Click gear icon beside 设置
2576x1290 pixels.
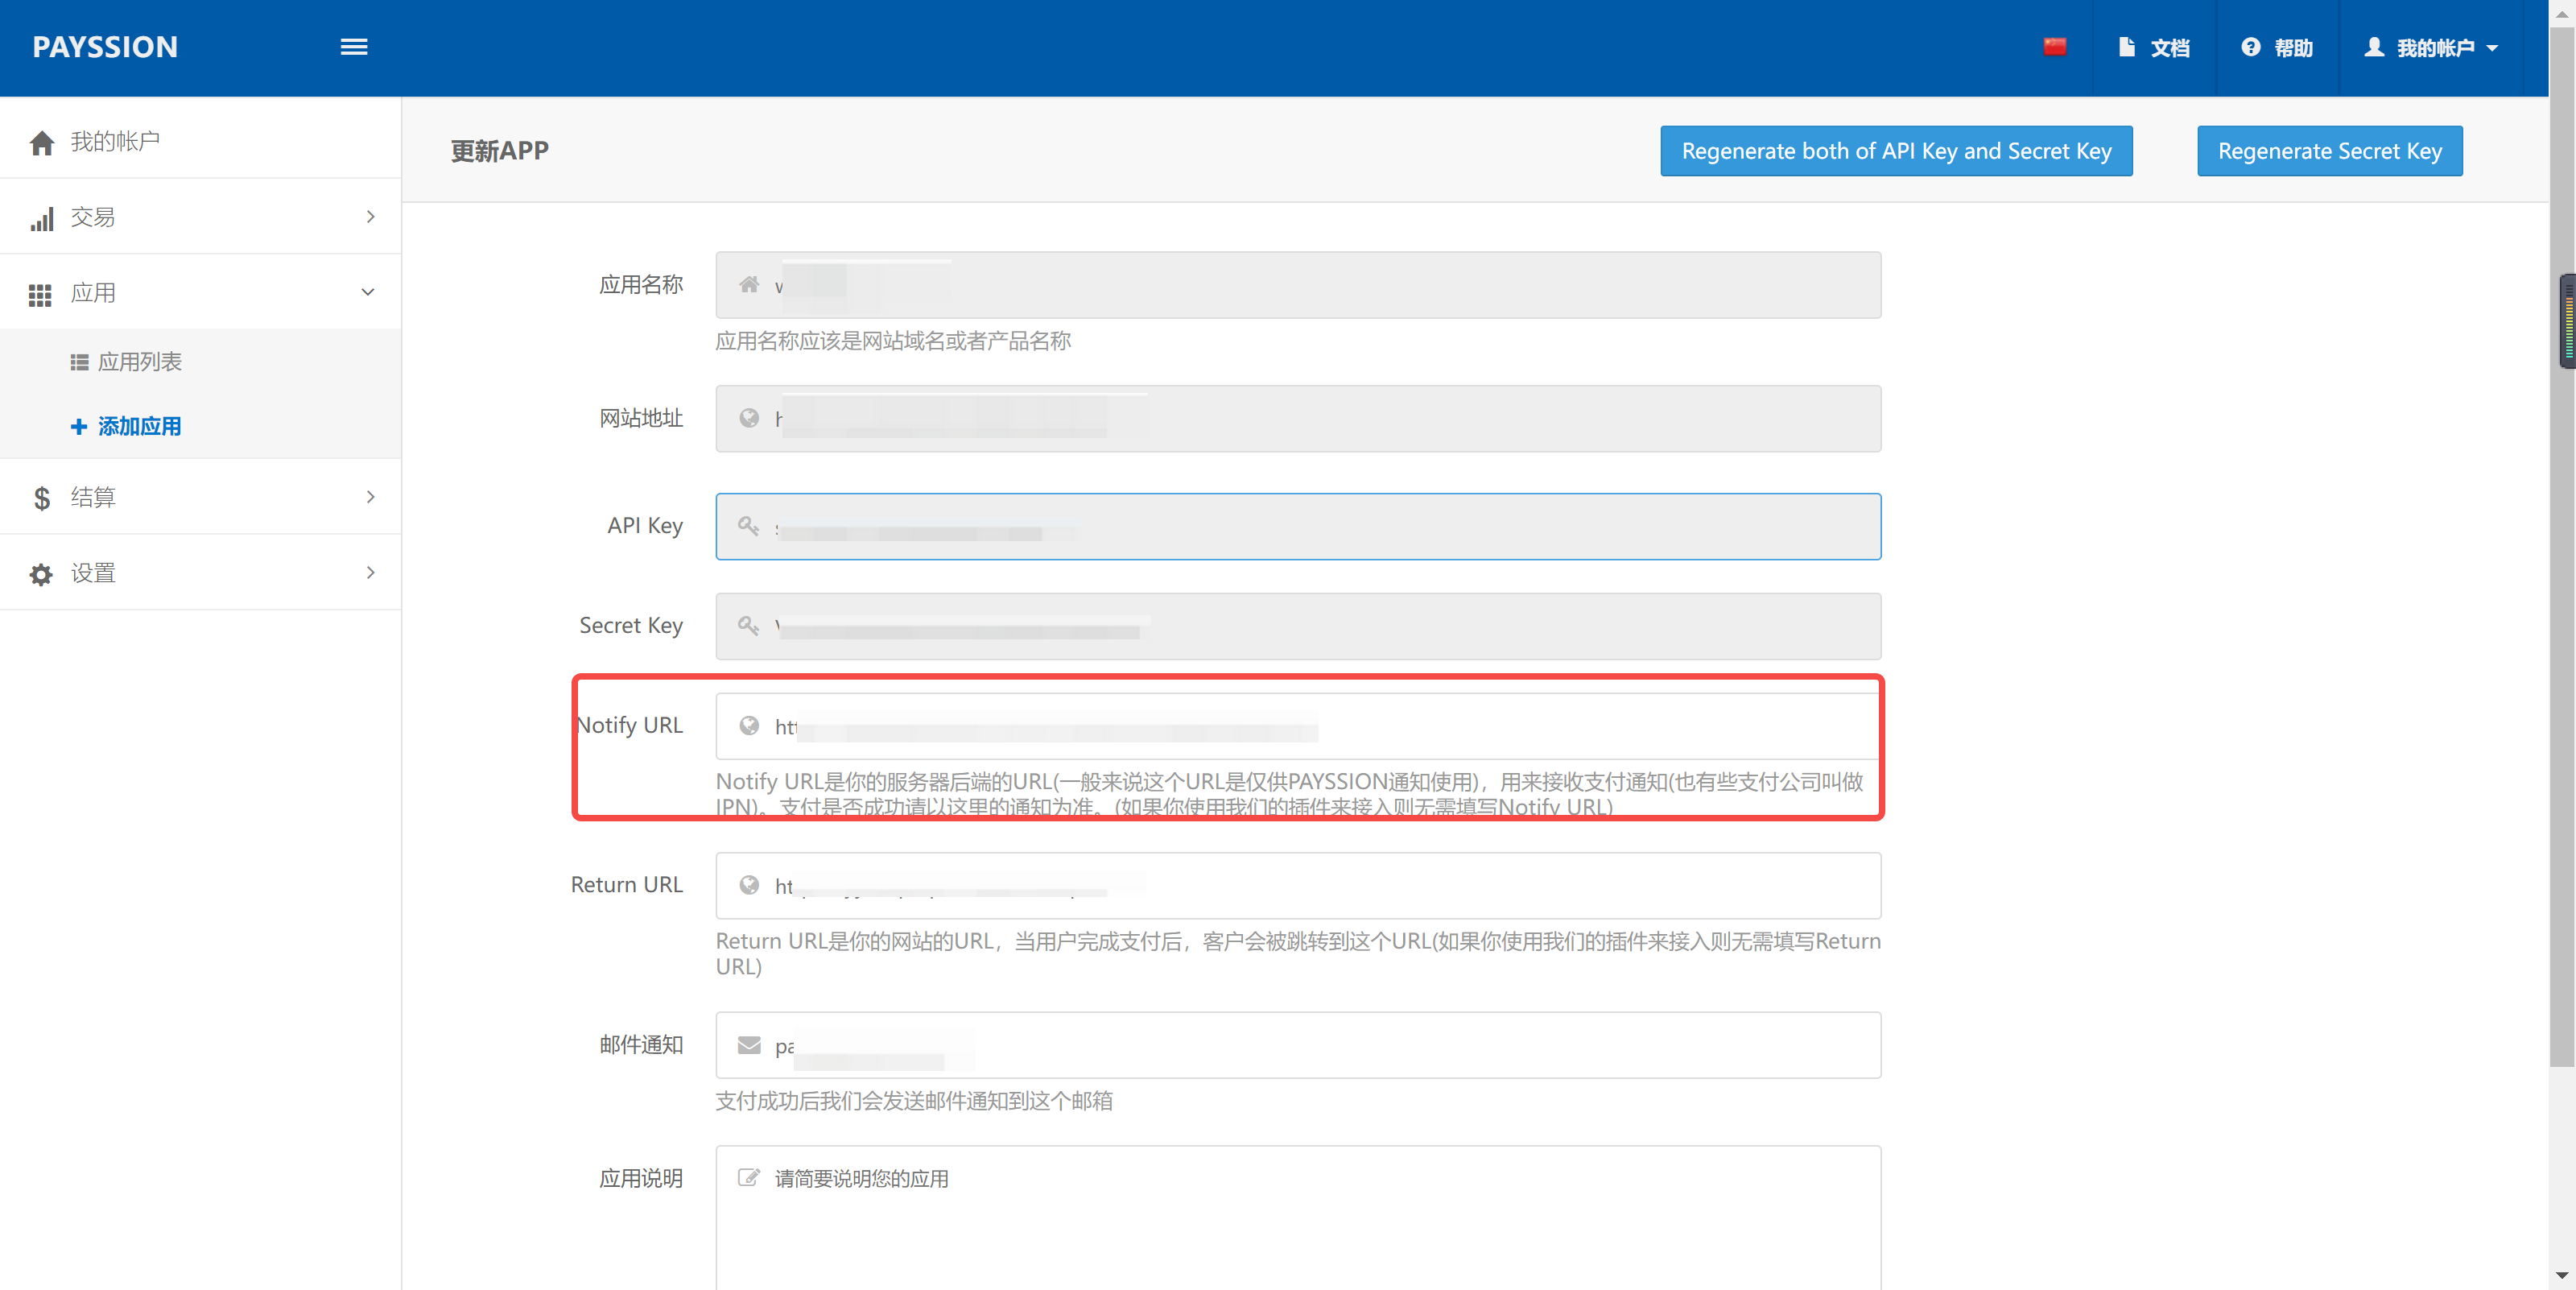tap(41, 574)
